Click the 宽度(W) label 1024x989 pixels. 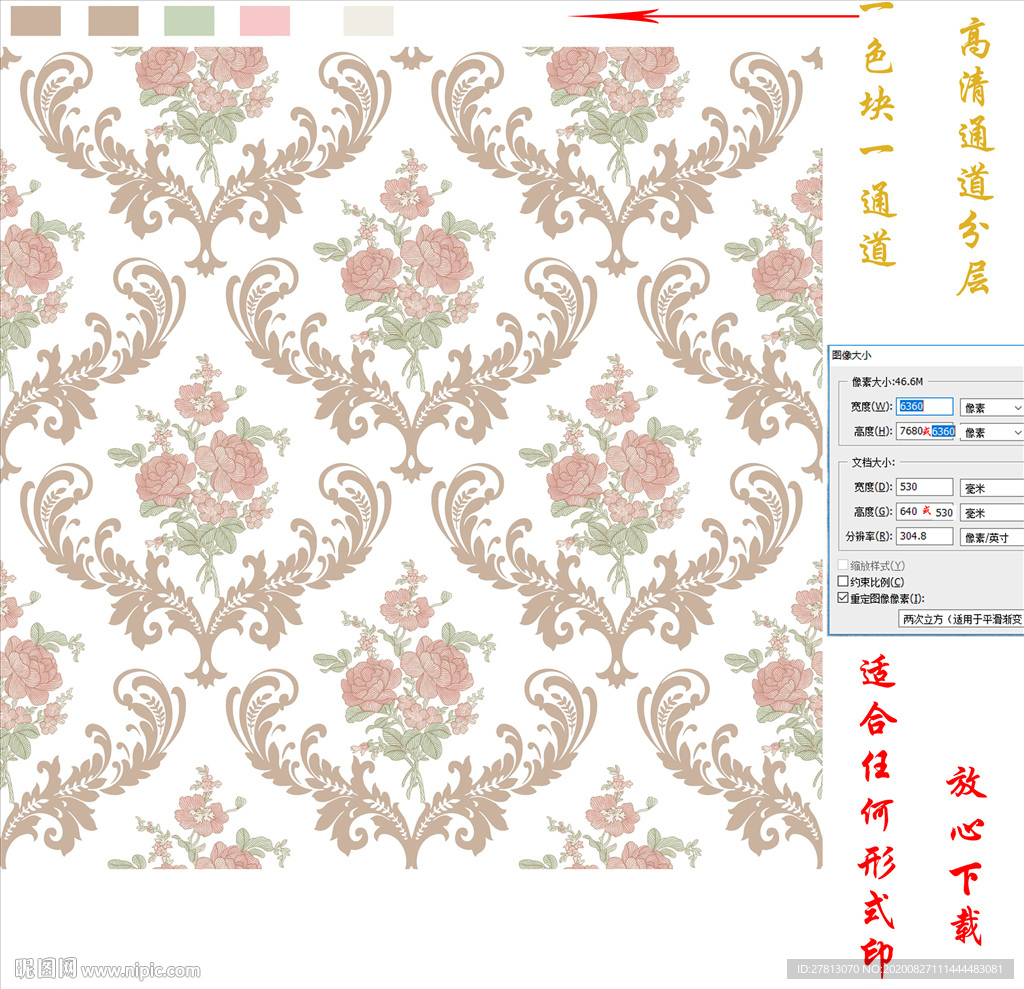pos(871,406)
